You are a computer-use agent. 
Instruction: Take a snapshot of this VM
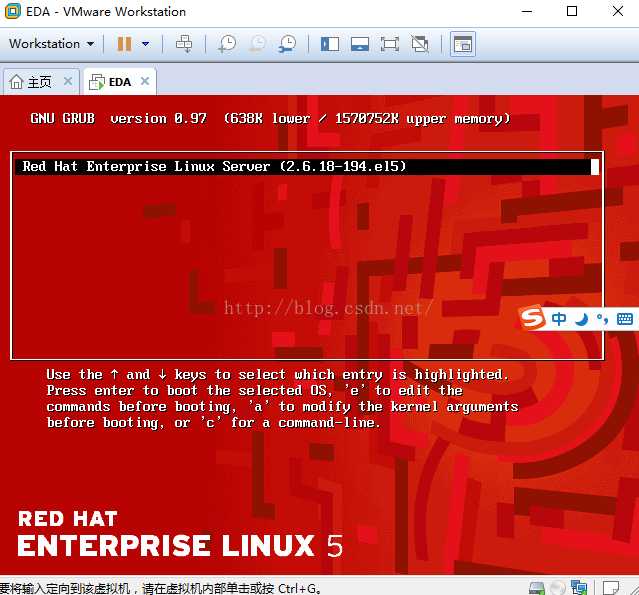[227, 44]
